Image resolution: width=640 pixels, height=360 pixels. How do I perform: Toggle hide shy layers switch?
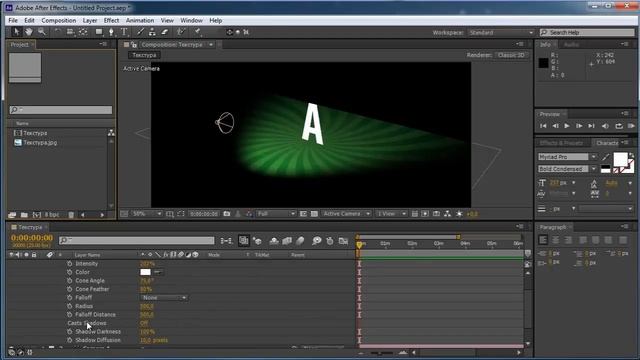(x=274, y=241)
